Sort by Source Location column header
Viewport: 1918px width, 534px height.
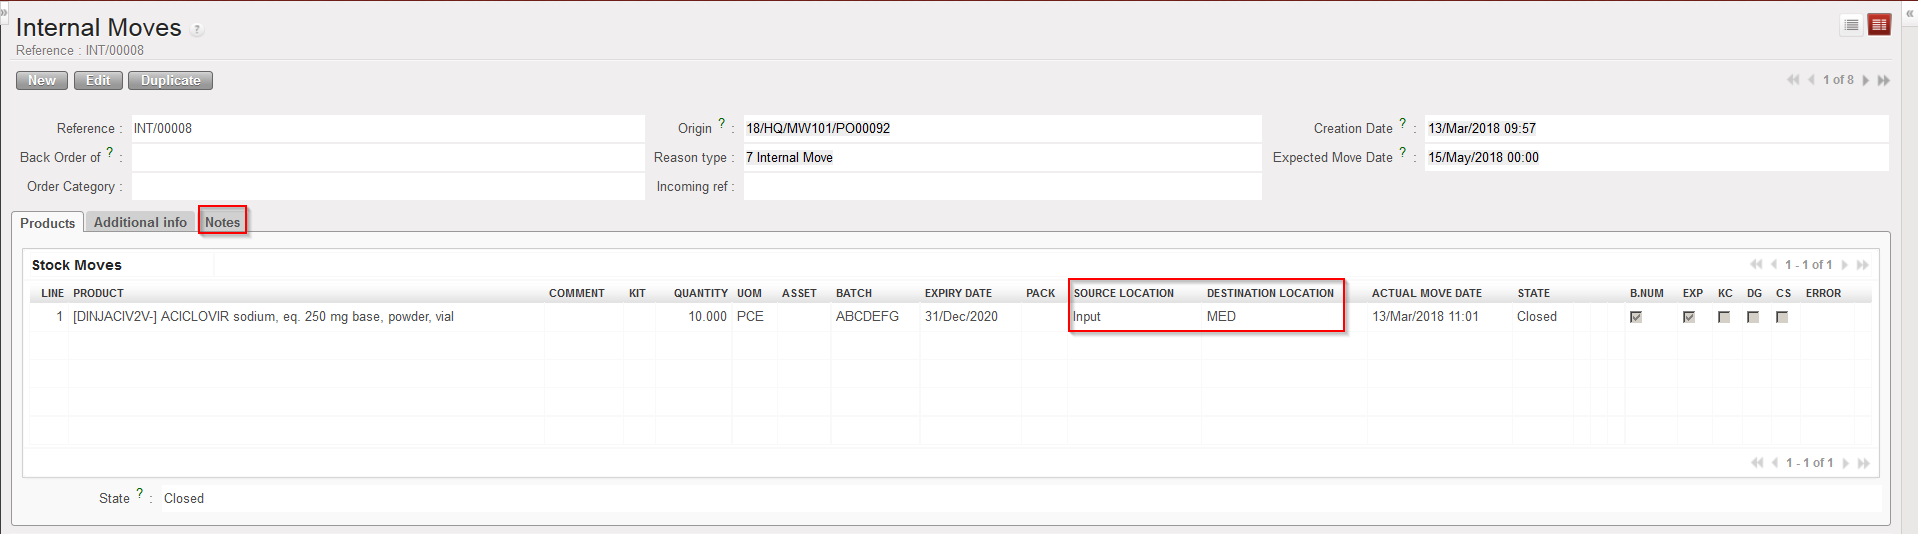coord(1123,293)
